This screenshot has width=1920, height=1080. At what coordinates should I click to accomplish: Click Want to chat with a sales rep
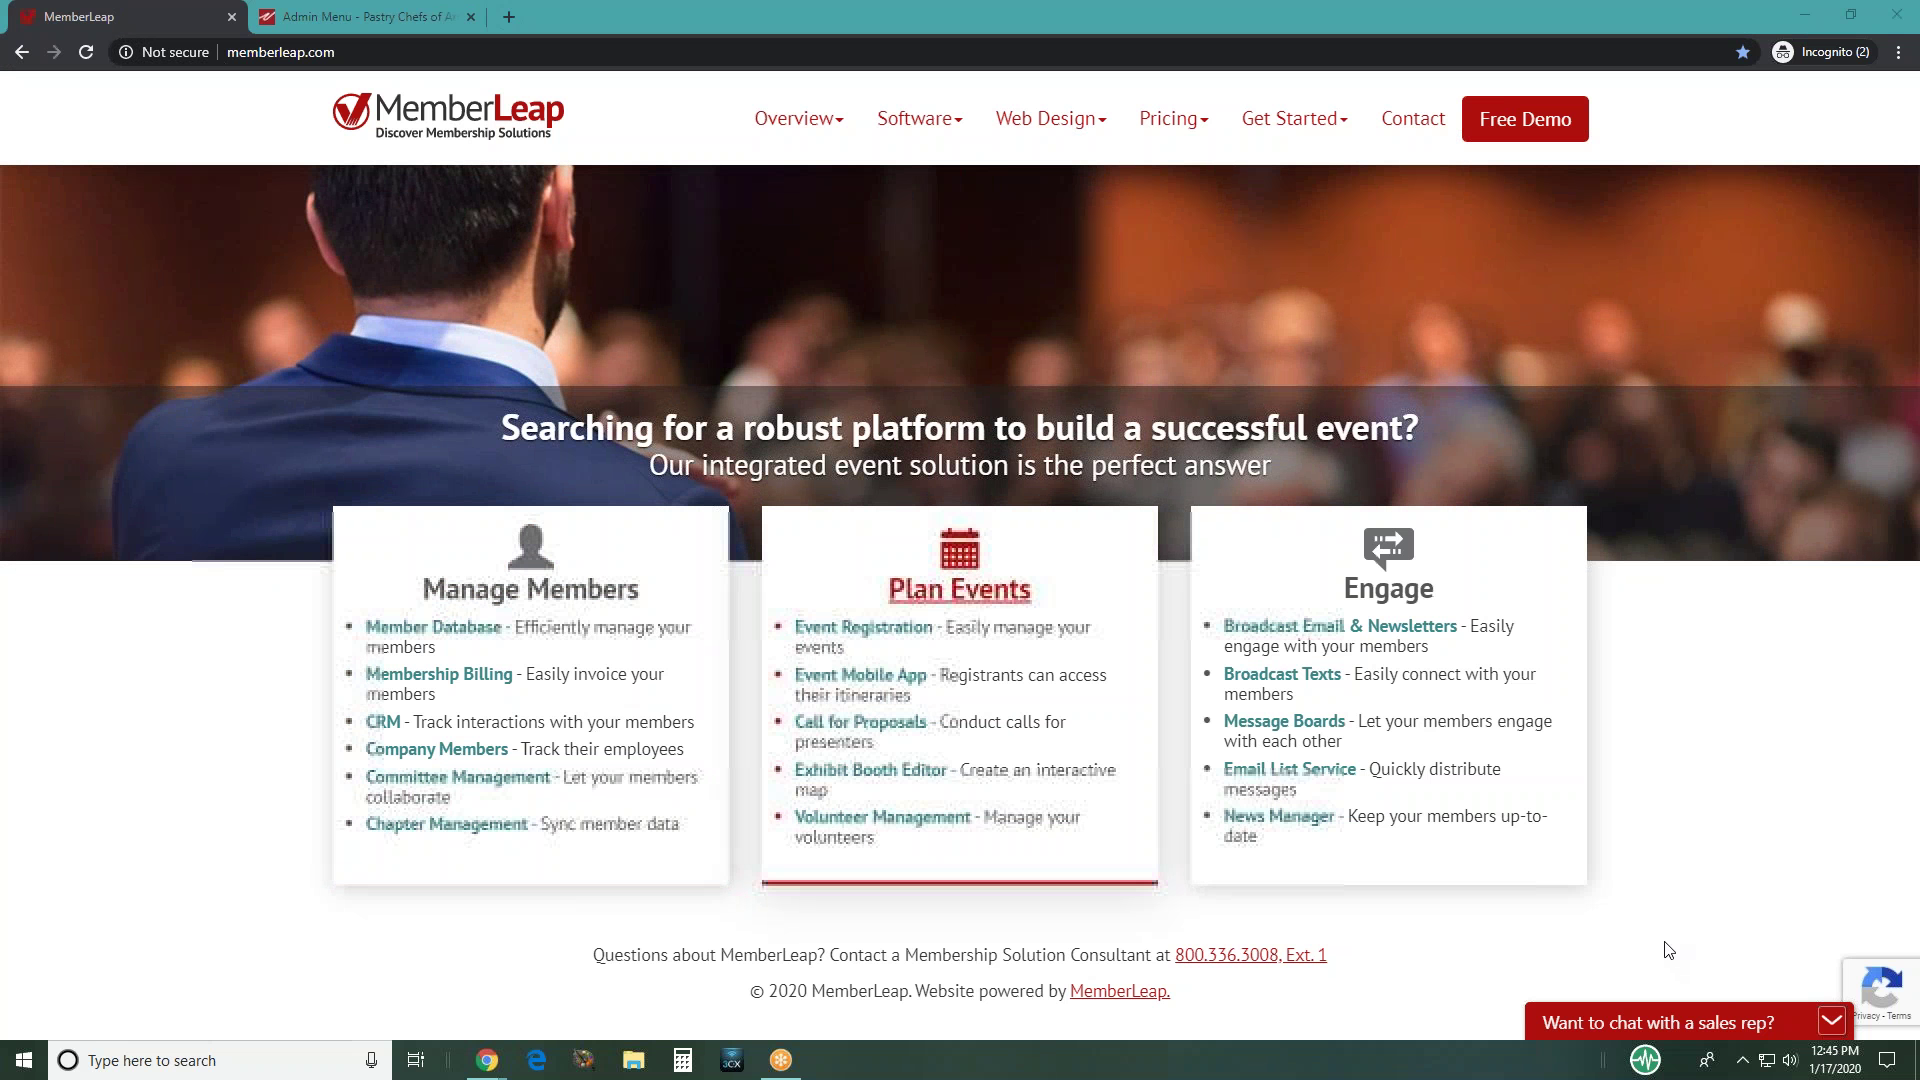tap(1658, 1023)
